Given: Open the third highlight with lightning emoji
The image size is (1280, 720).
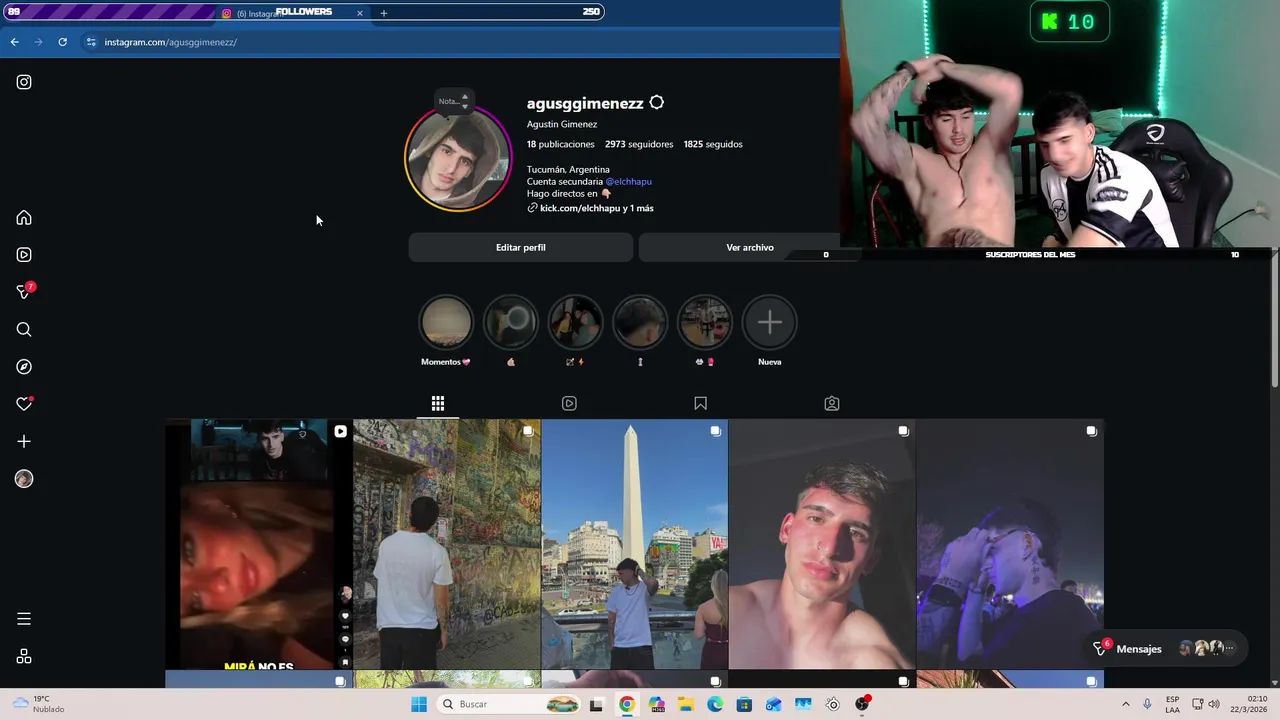Looking at the screenshot, I should click(x=575, y=322).
